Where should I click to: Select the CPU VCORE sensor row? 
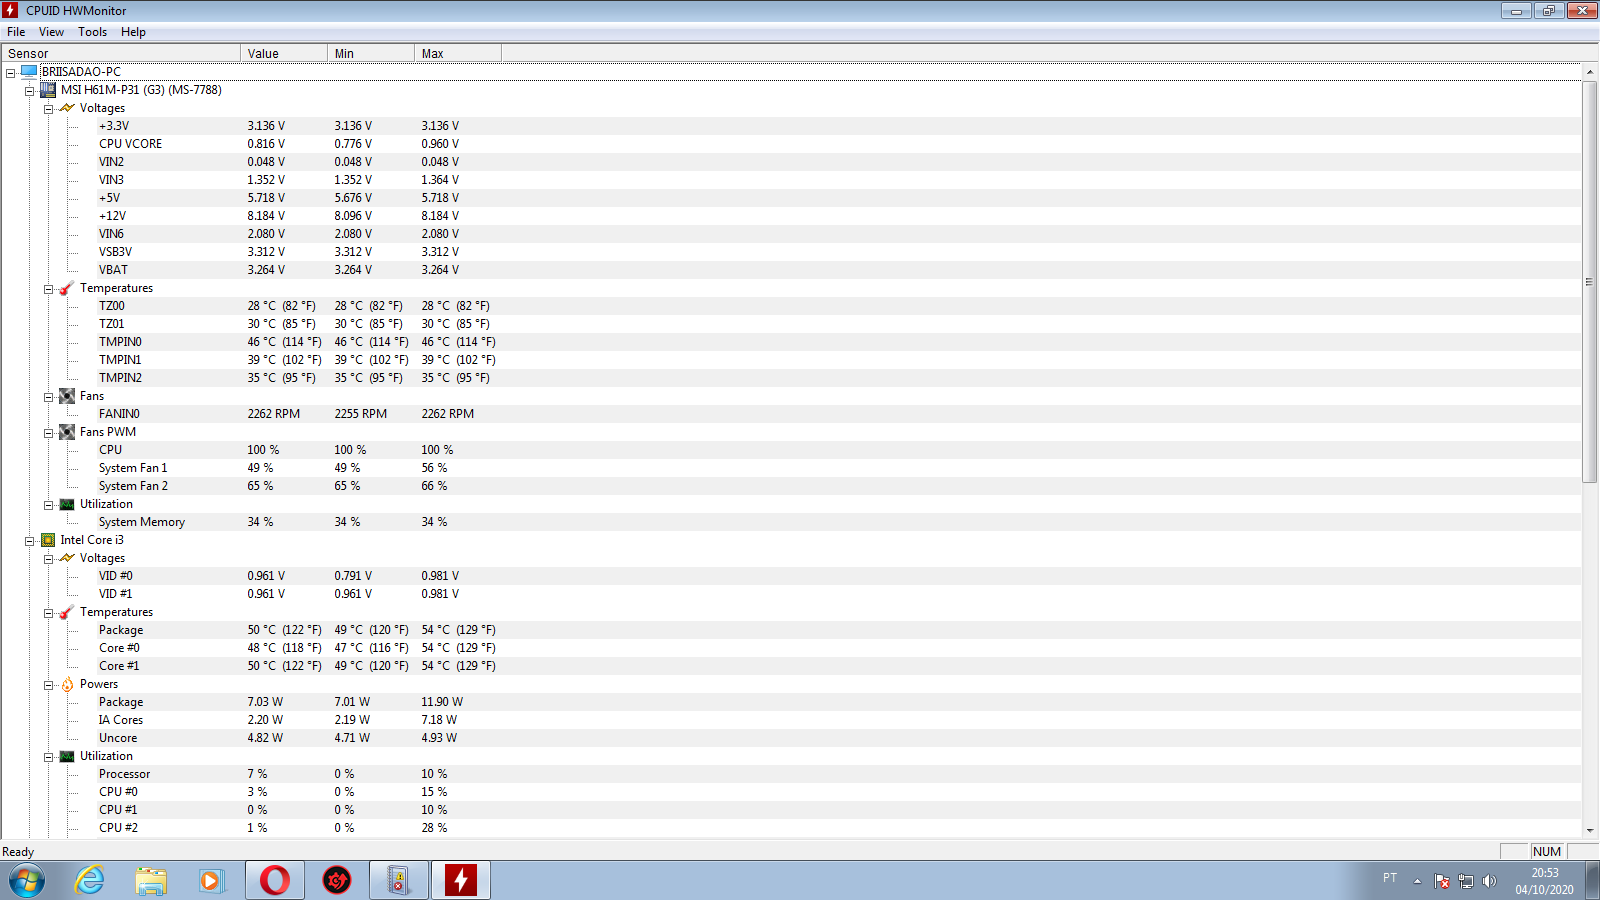pos(790,144)
